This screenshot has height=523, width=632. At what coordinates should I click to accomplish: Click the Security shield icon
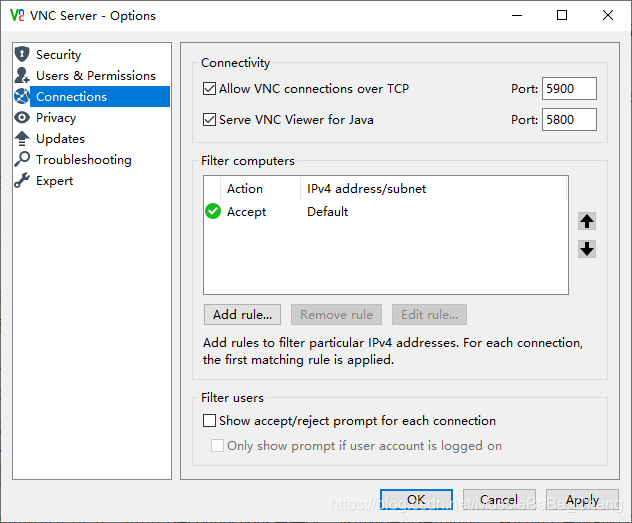coord(22,54)
